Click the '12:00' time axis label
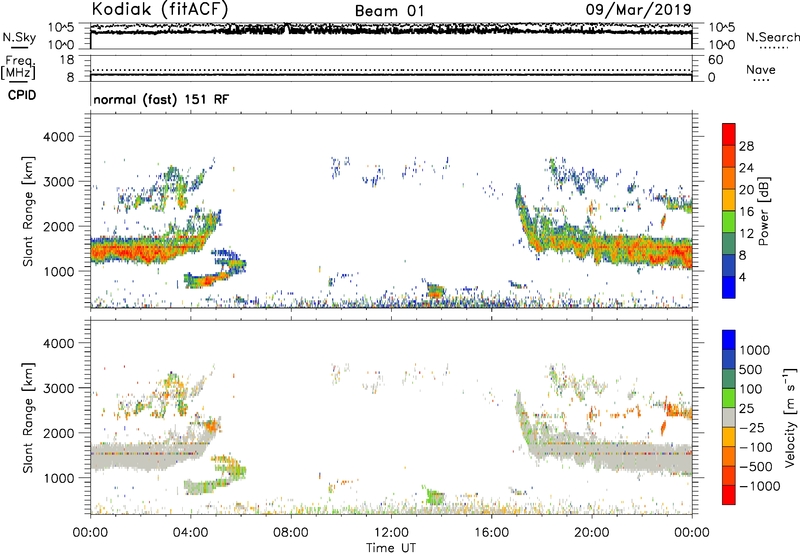This screenshot has width=800, height=554. click(391, 533)
